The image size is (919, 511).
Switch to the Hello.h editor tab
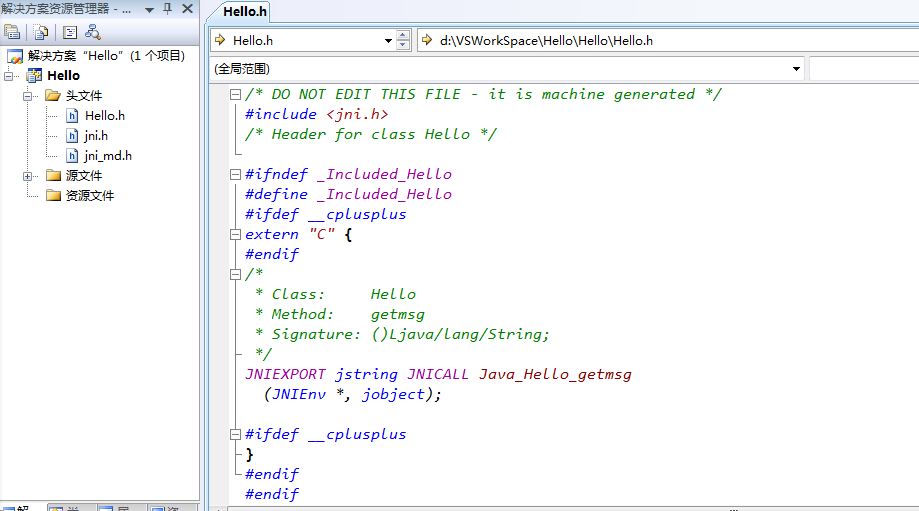(x=245, y=11)
